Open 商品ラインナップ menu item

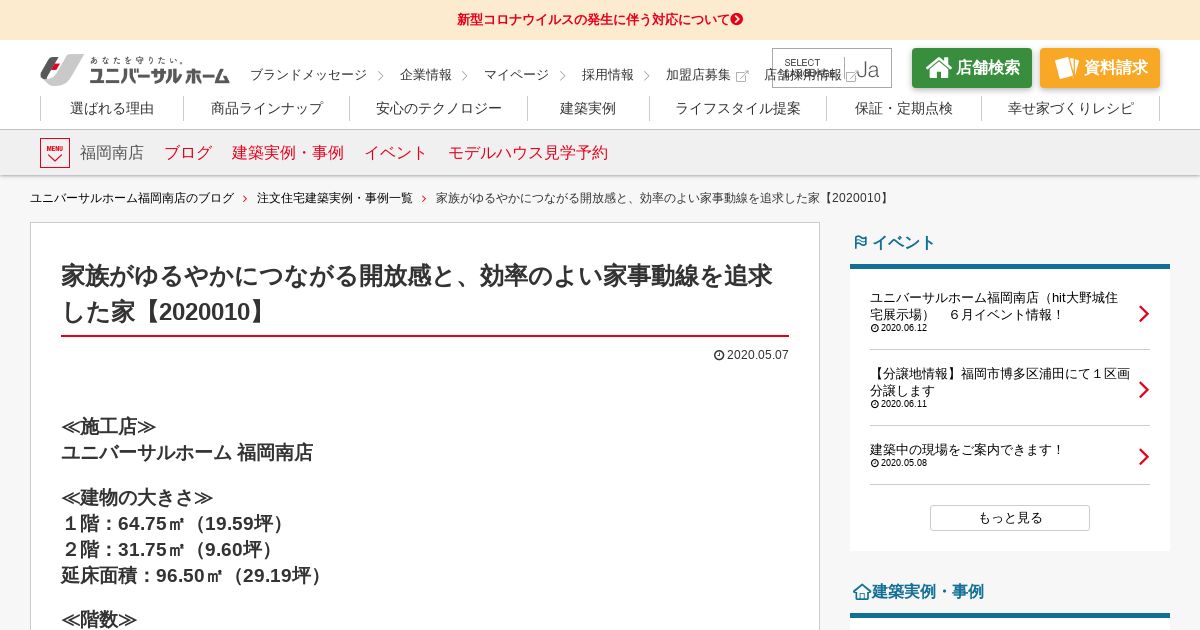click(x=267, y=108)
